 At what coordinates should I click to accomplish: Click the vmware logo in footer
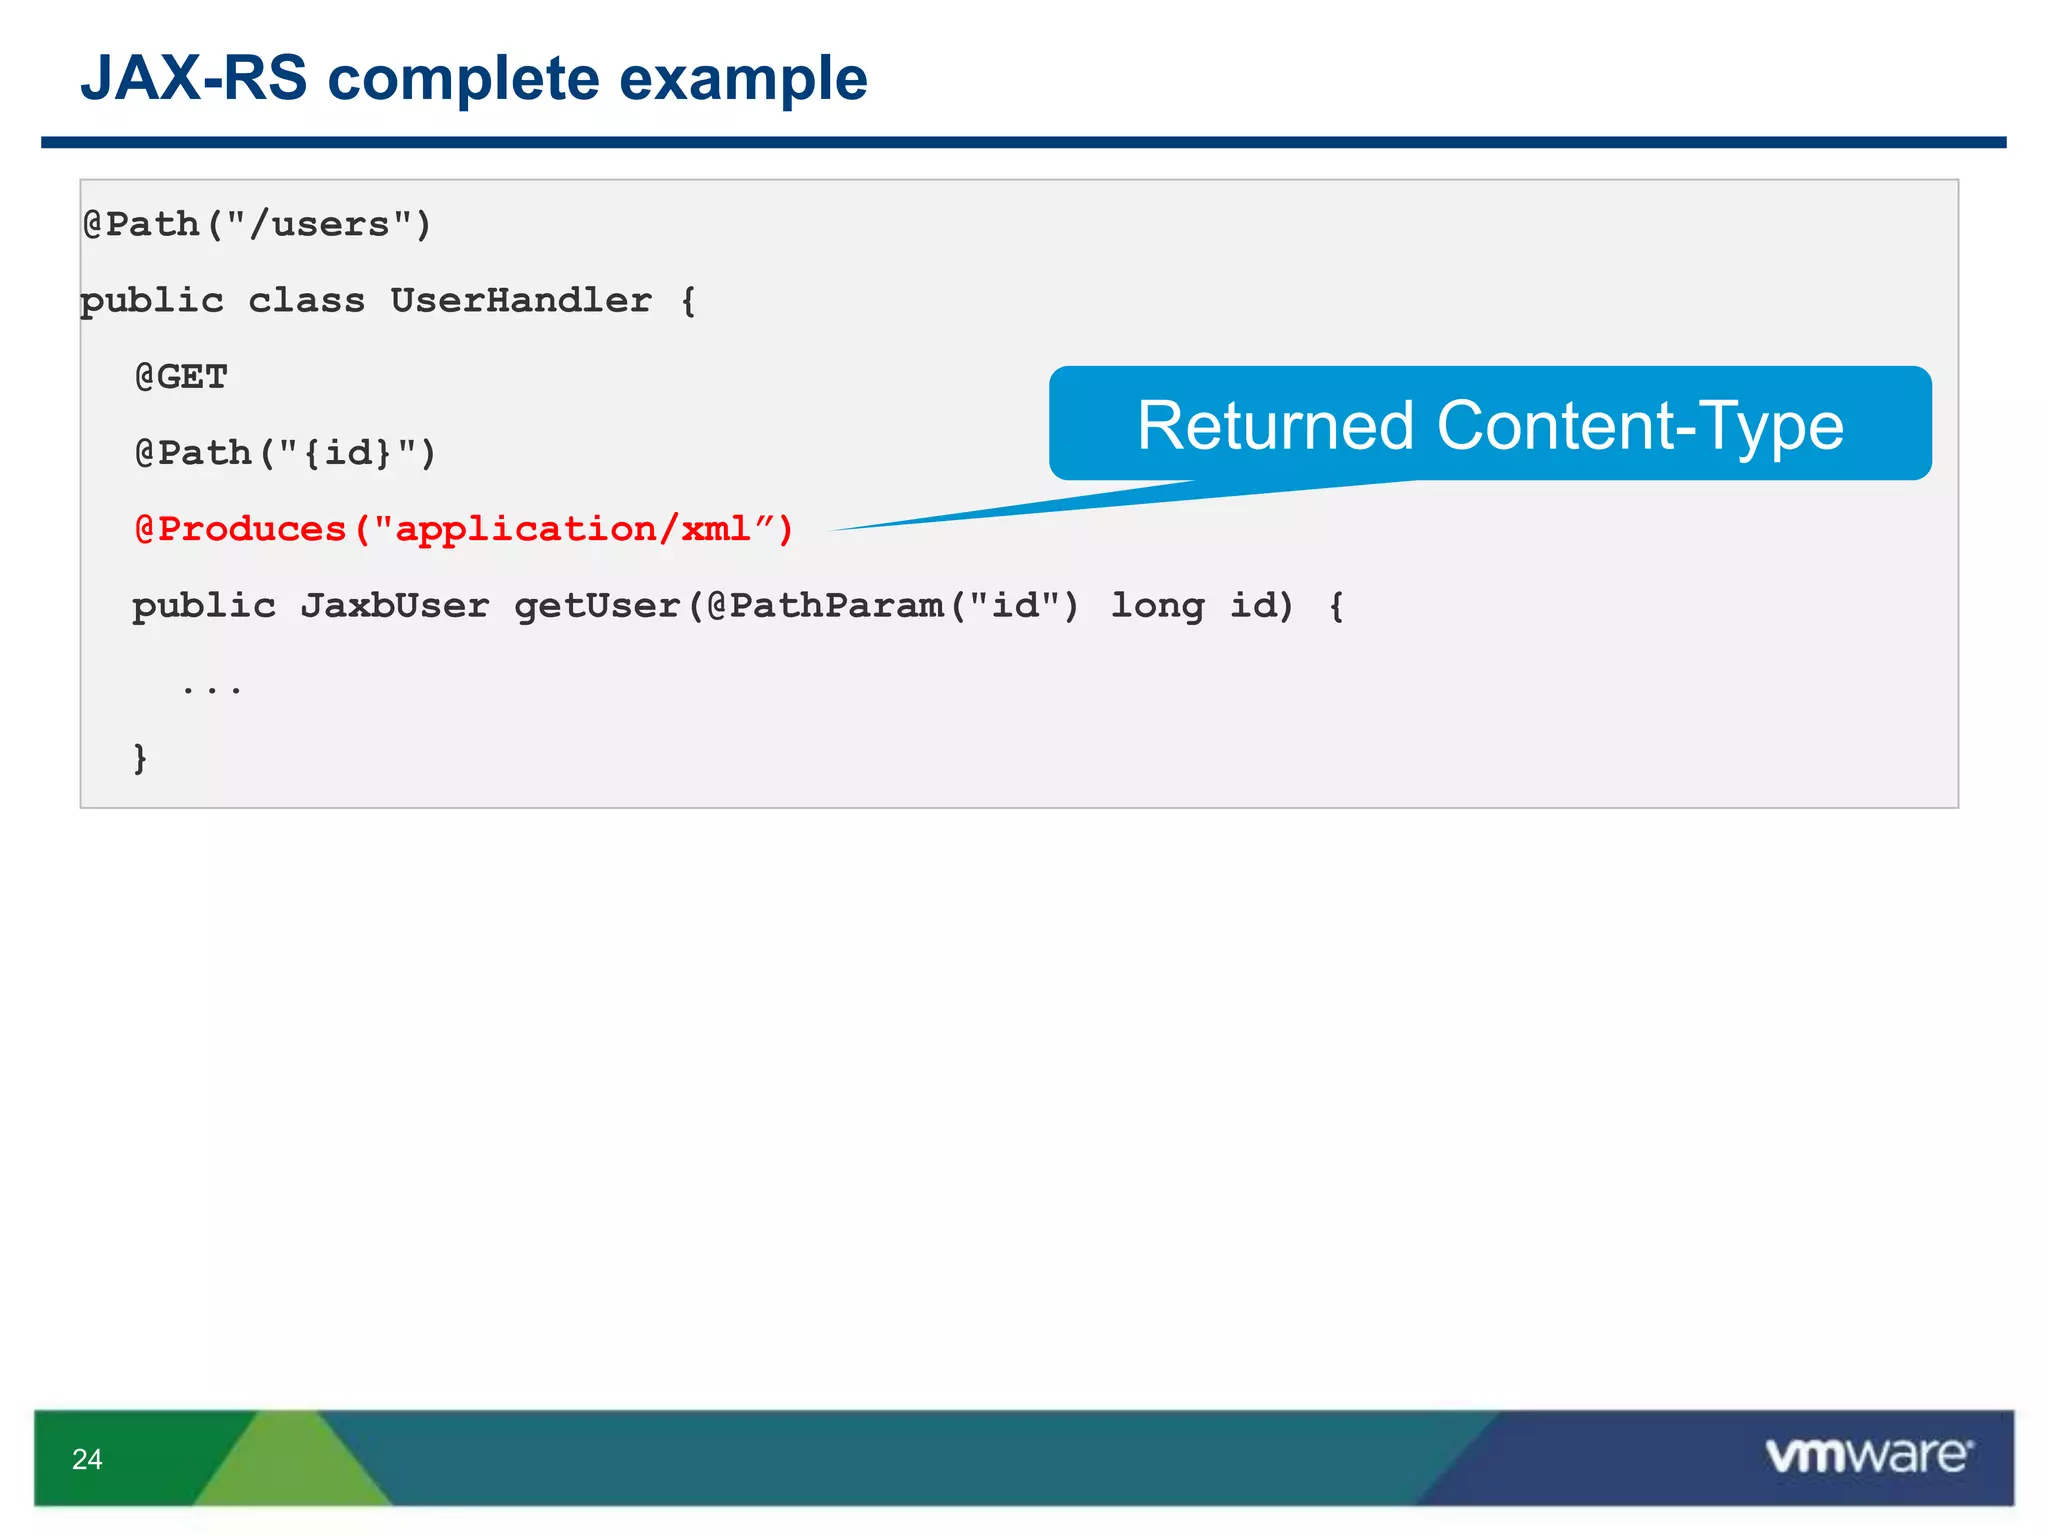[1868, 1455]
